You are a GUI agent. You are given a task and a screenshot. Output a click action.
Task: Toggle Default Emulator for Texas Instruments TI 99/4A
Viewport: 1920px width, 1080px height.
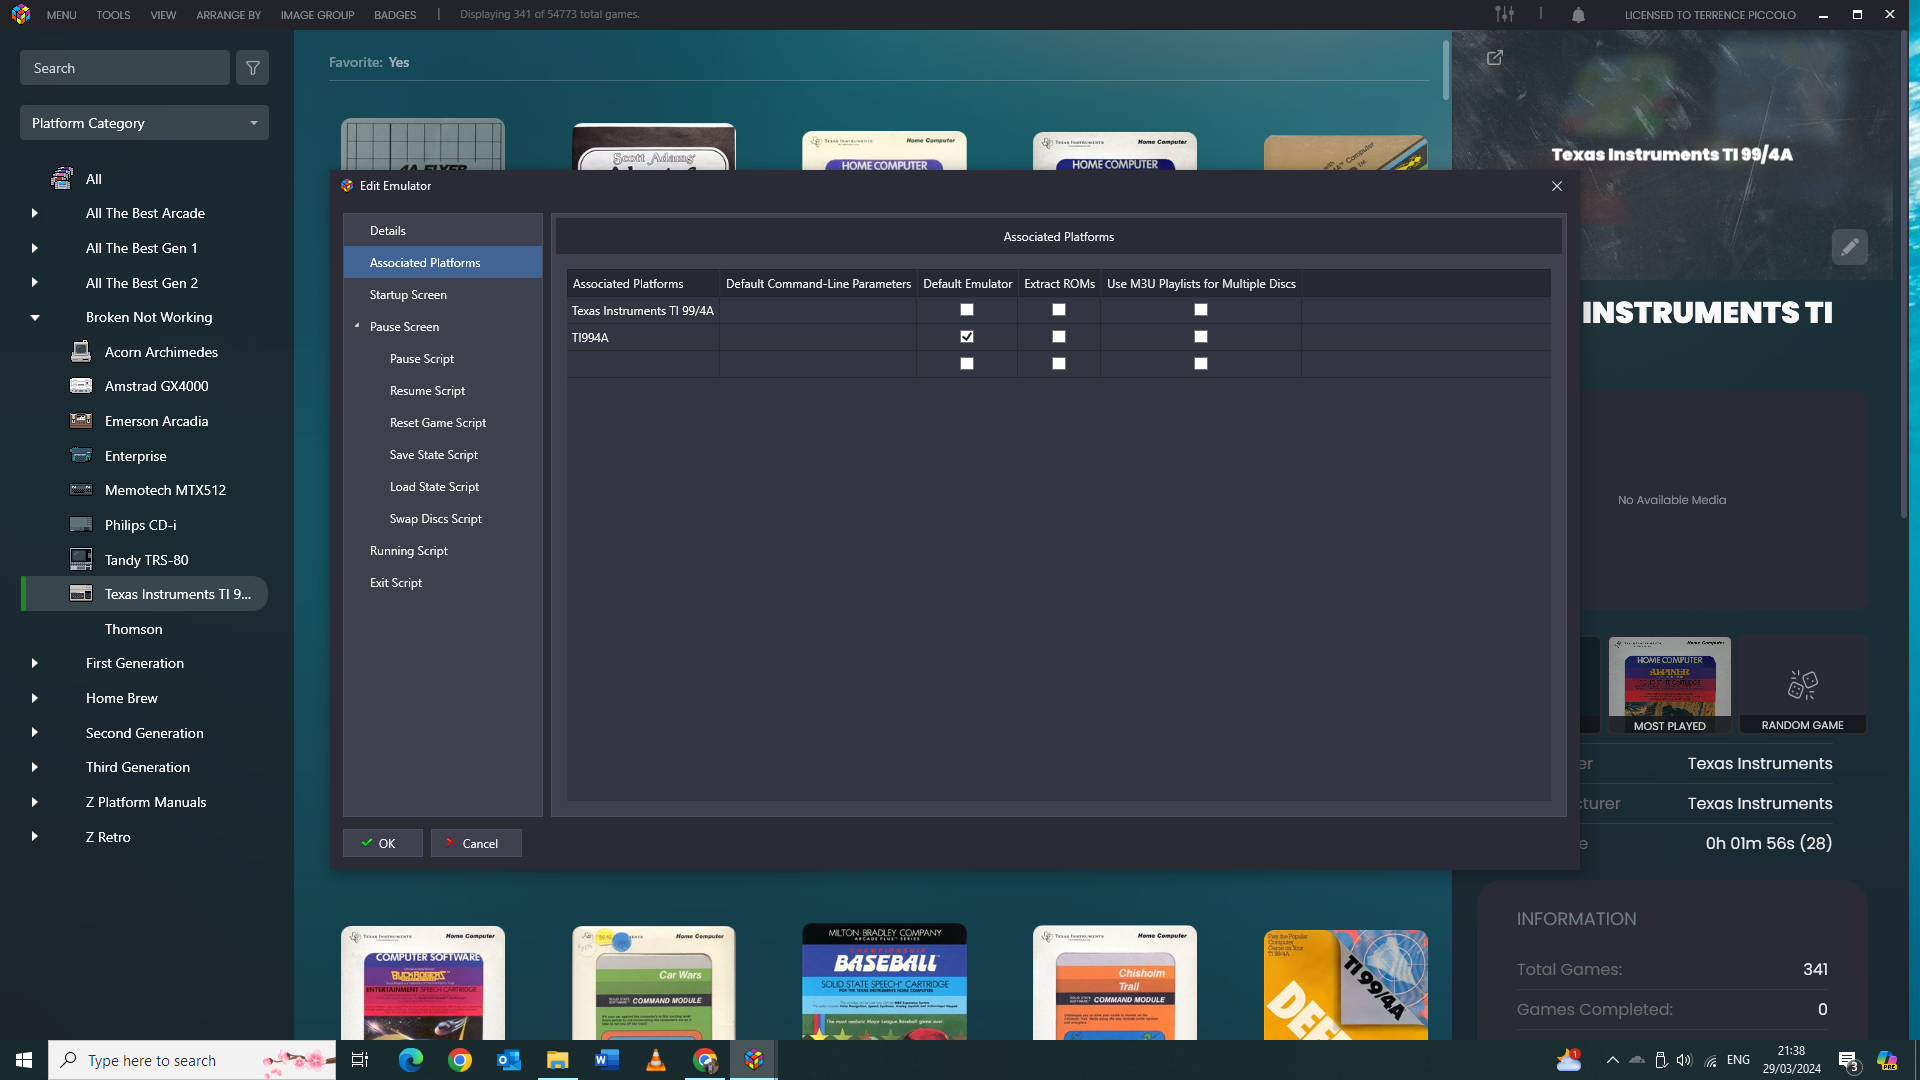point(967,310)
